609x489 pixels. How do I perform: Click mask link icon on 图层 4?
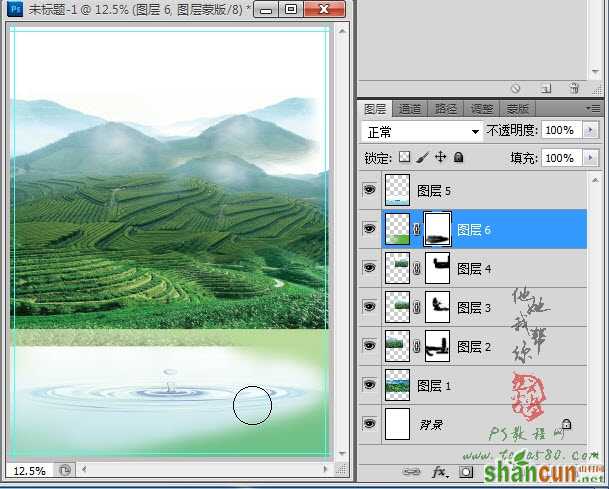[x=417, y=268]
